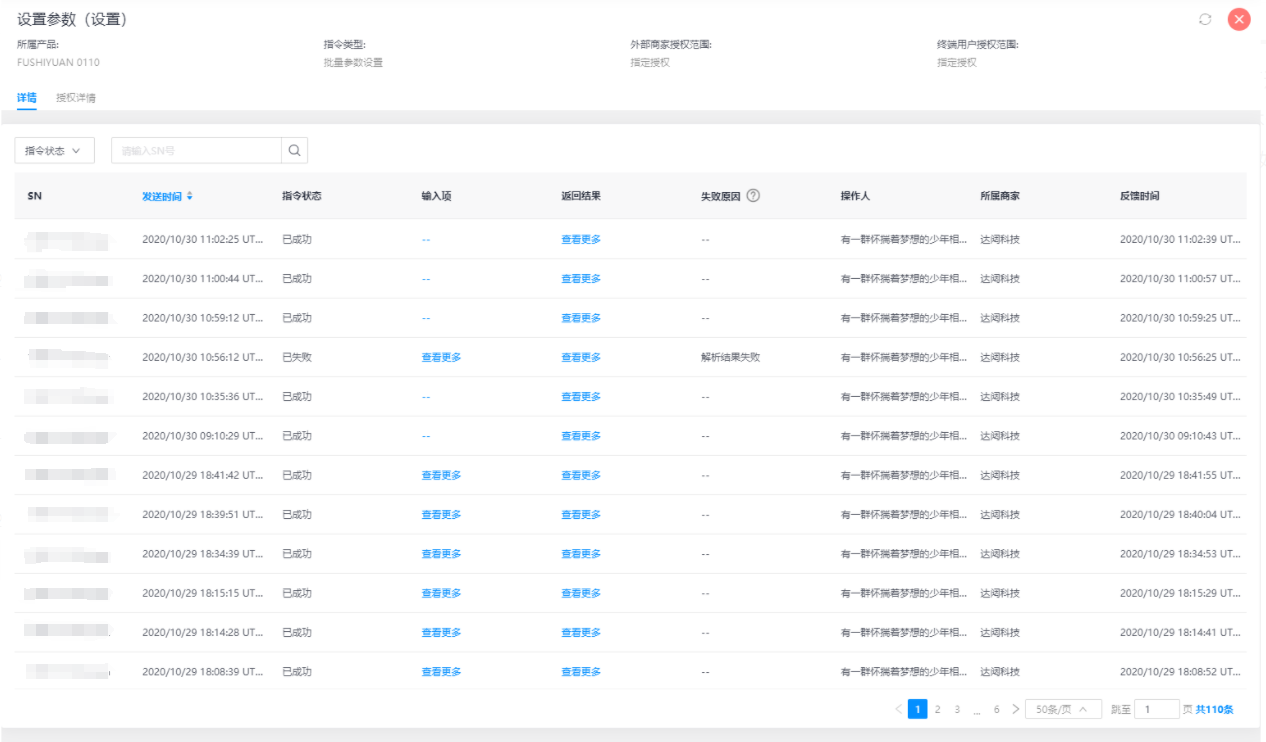Open 查看更多 in 输入项 for failed row
The width and height of the screenshot is (1266, 742).
pos(441,357)
